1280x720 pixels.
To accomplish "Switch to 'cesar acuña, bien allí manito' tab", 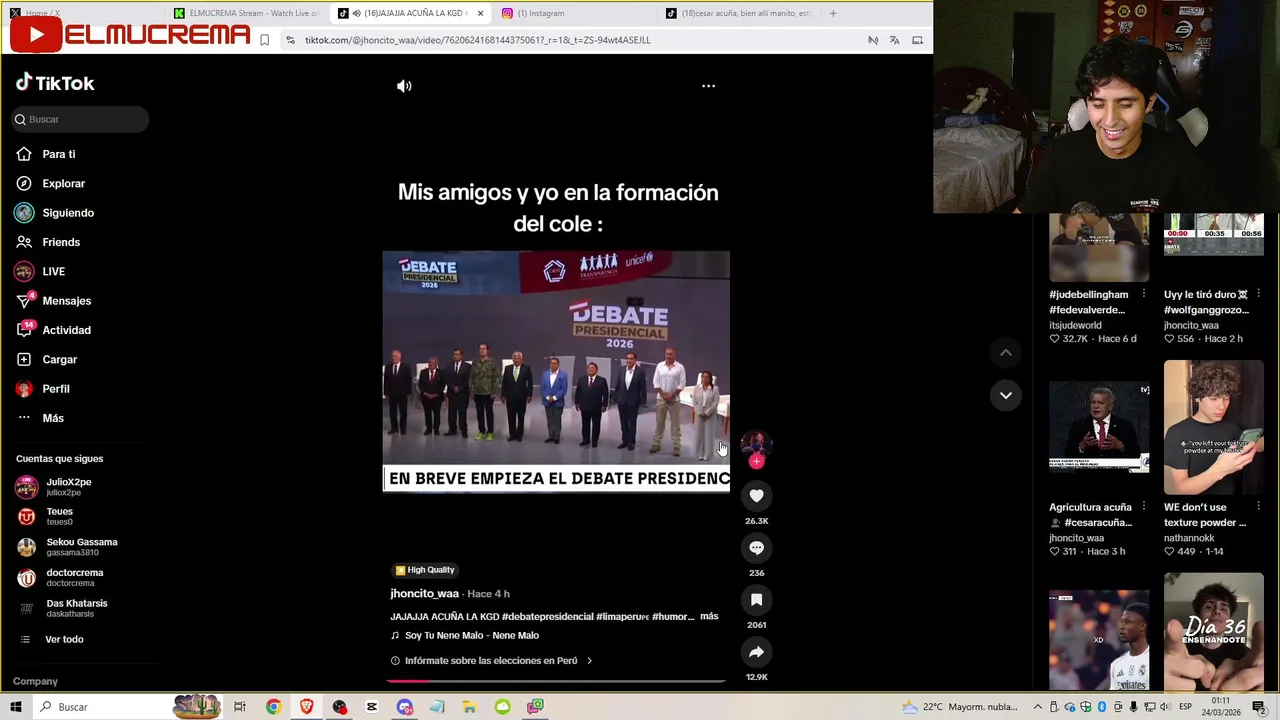I will pyautogui.click(x=740, y=13).
